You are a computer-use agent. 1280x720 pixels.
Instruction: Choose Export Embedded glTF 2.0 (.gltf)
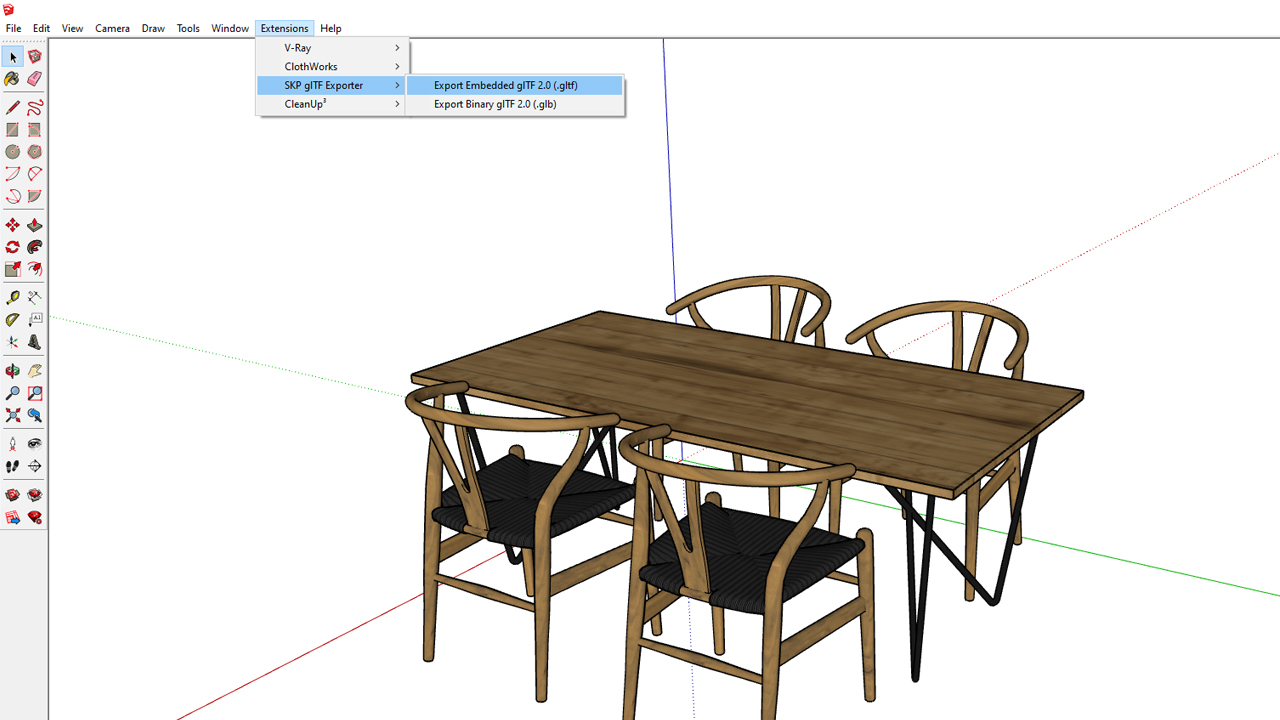515,85
